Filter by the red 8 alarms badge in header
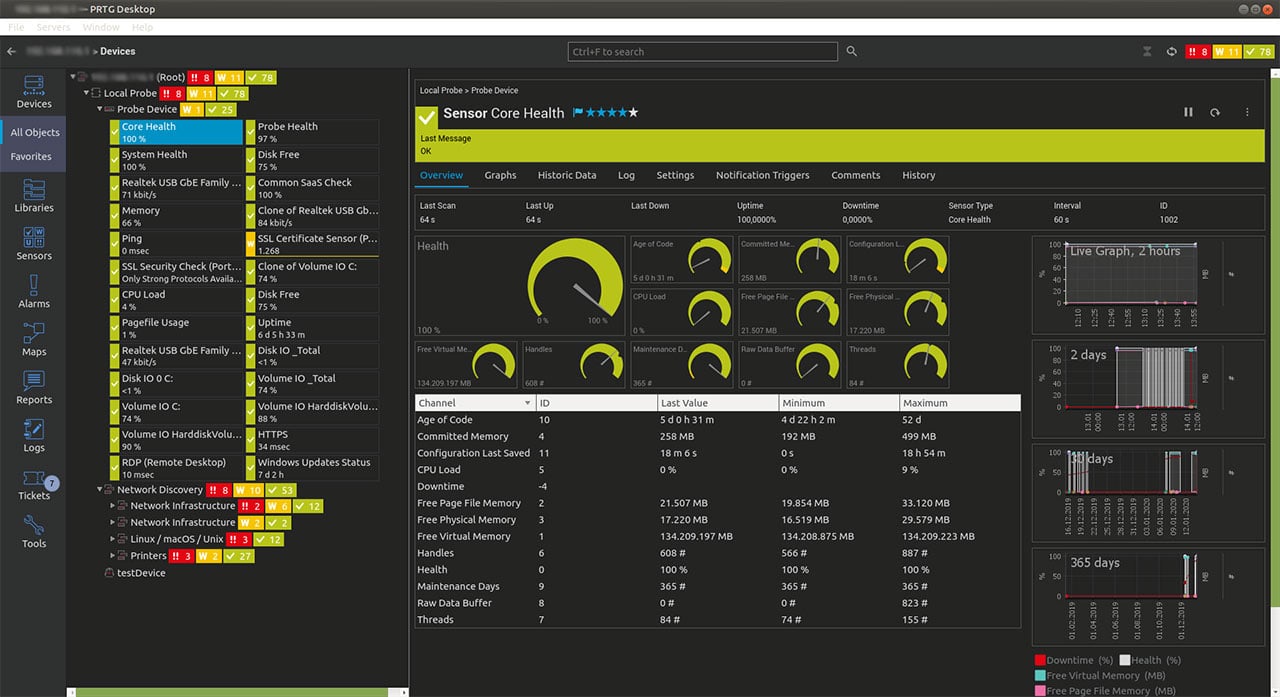The width and height of the screenshot is (1280, 697). [1197, 51]
